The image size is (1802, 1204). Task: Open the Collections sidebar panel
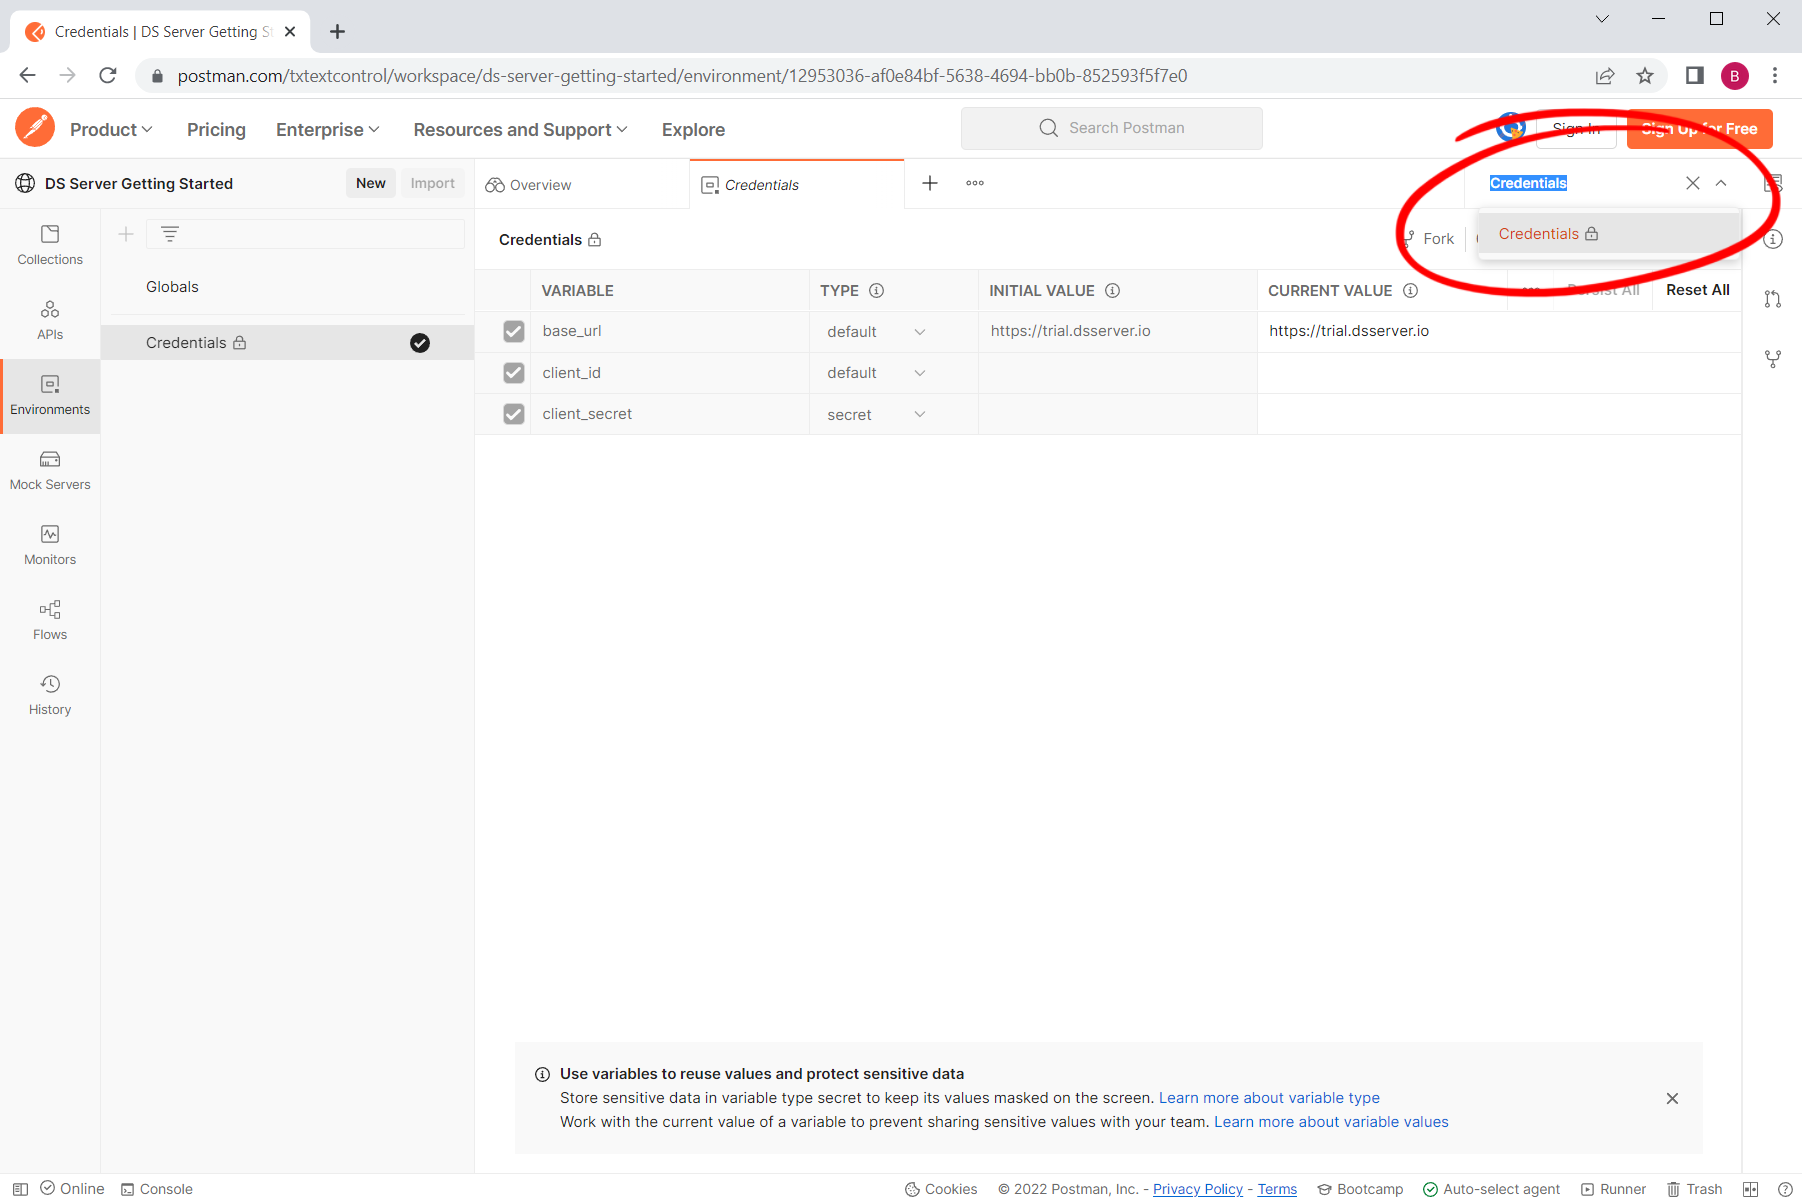(x=50, y=245)
